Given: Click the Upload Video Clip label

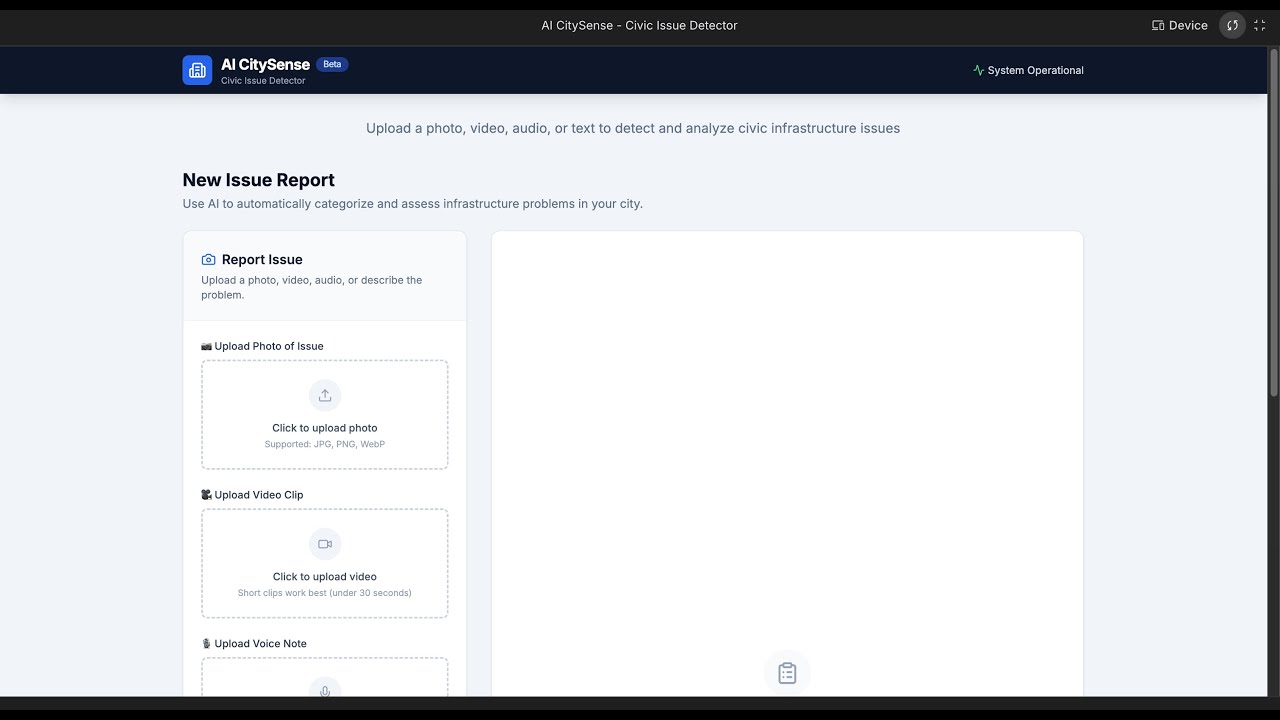Looking at the screenshot, I should [252, 495].
